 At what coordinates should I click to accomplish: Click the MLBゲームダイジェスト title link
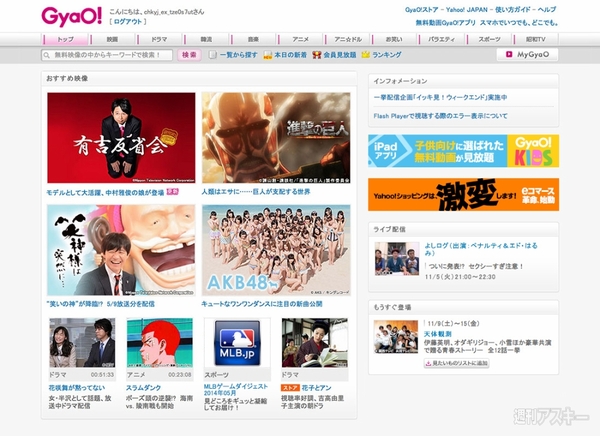(x=236, y=390)
